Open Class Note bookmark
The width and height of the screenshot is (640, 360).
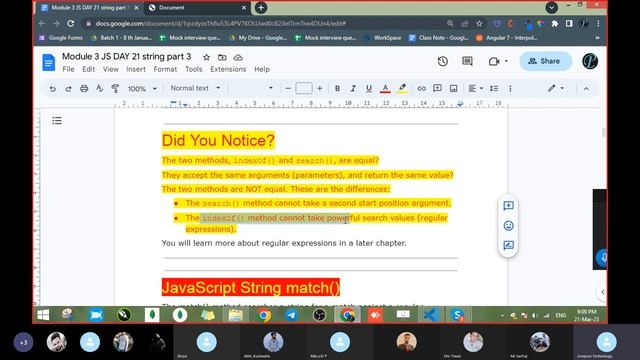pyautogui.click(x=438, y=38)
